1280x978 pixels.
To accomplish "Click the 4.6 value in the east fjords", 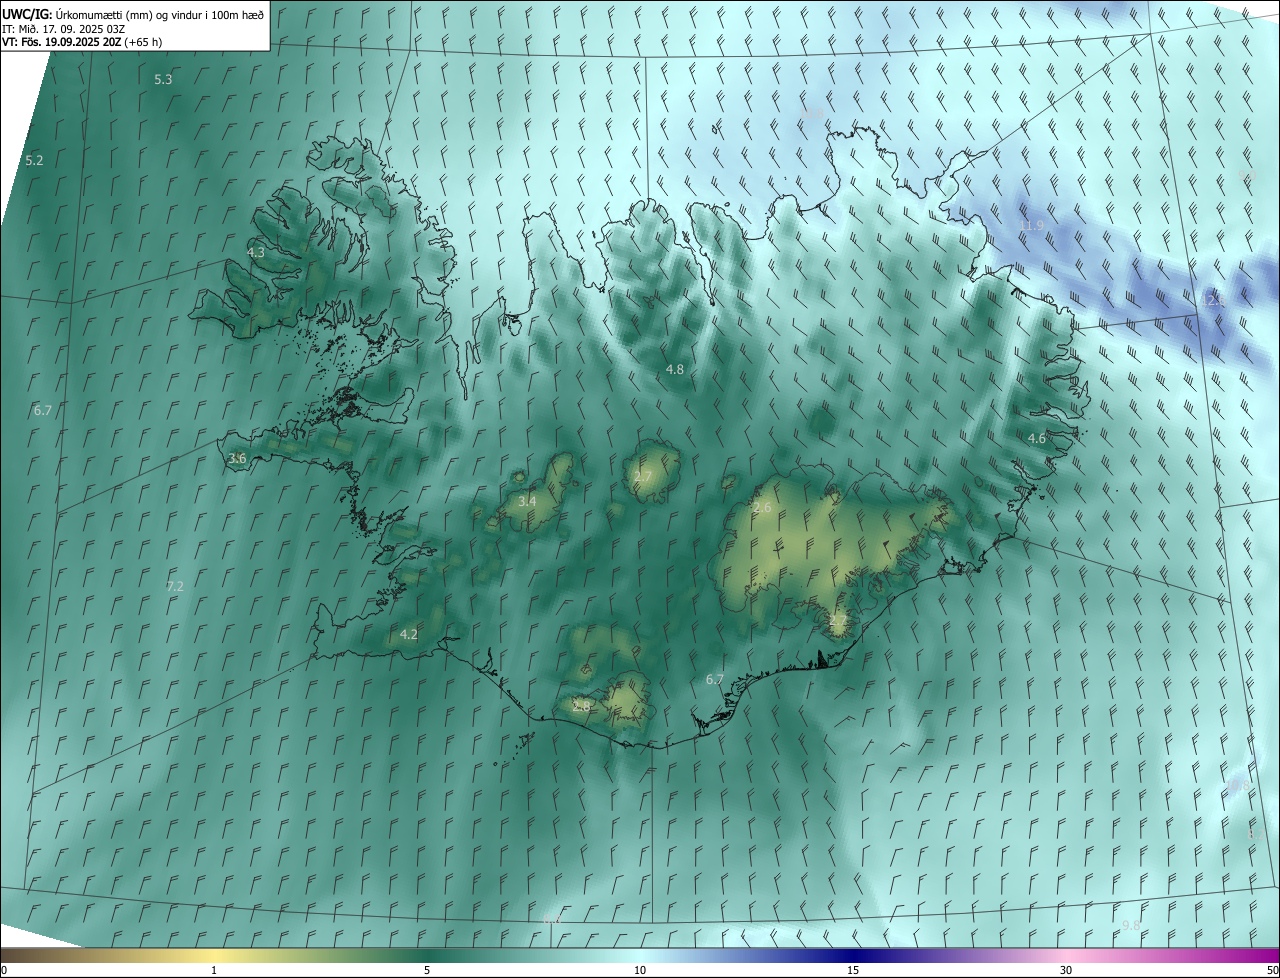I will click(x=1037, y=438).
